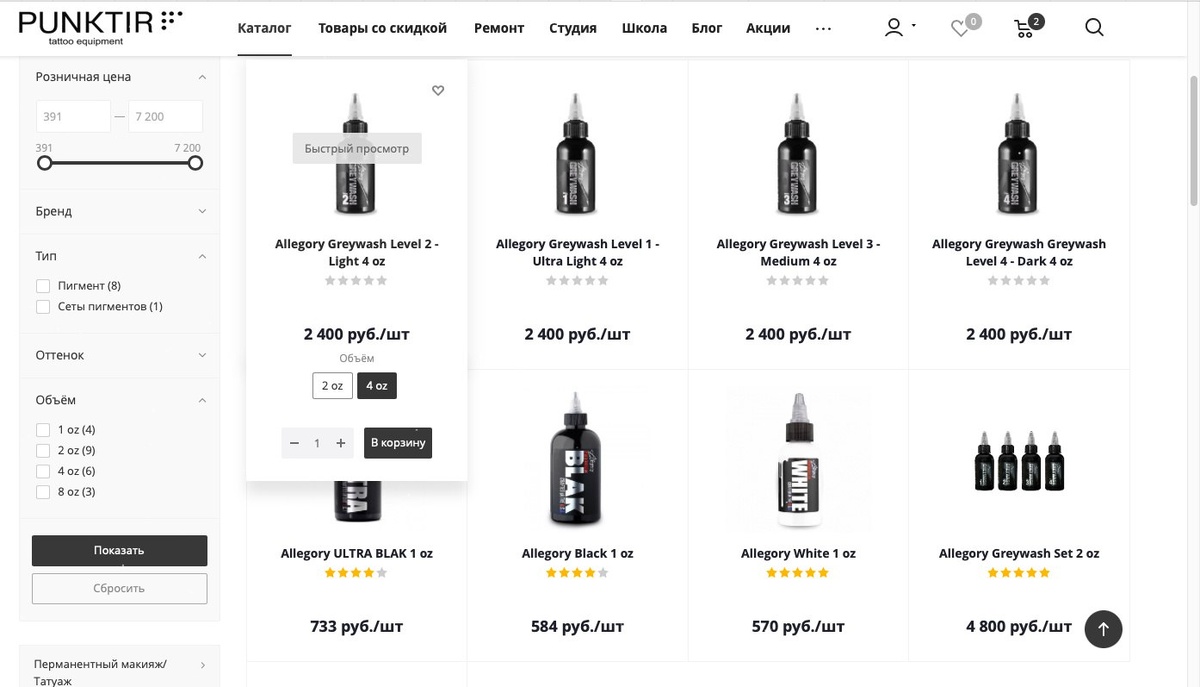The image size is (1200, 687).
Task: Collapse the Розничная цена section
Action: [202, 77]
